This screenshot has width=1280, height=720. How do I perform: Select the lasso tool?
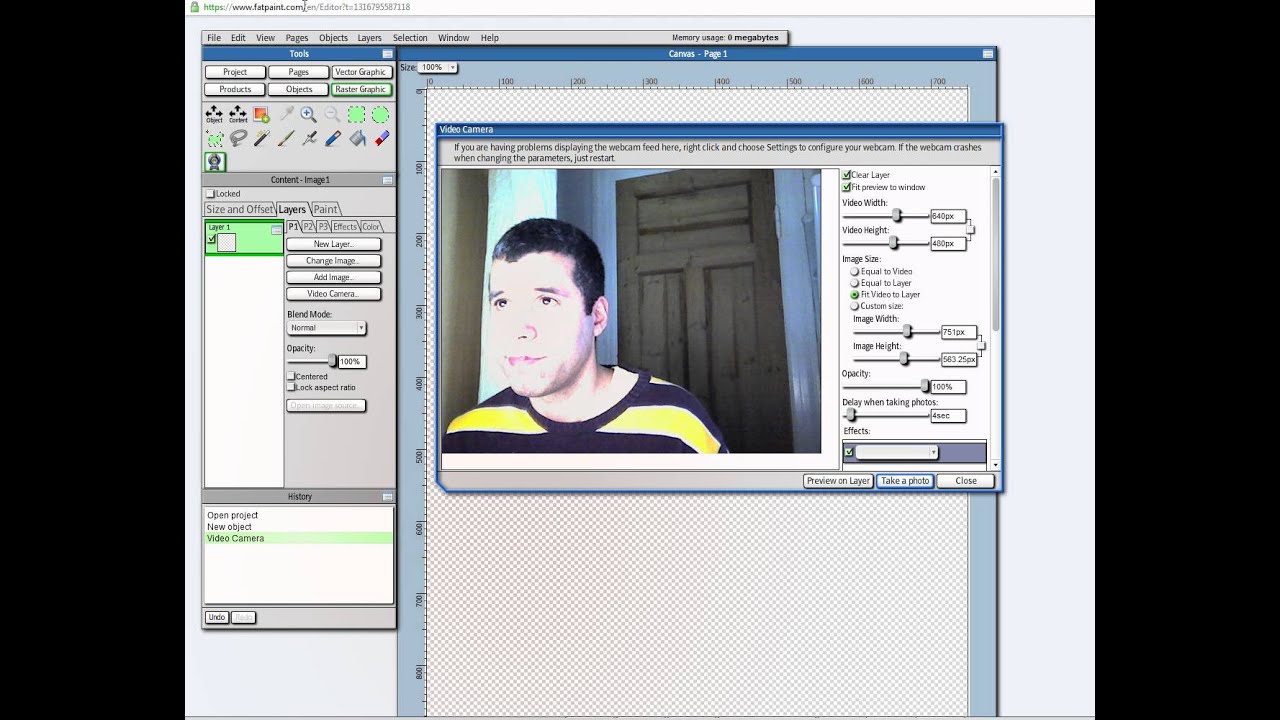point(238,138)
